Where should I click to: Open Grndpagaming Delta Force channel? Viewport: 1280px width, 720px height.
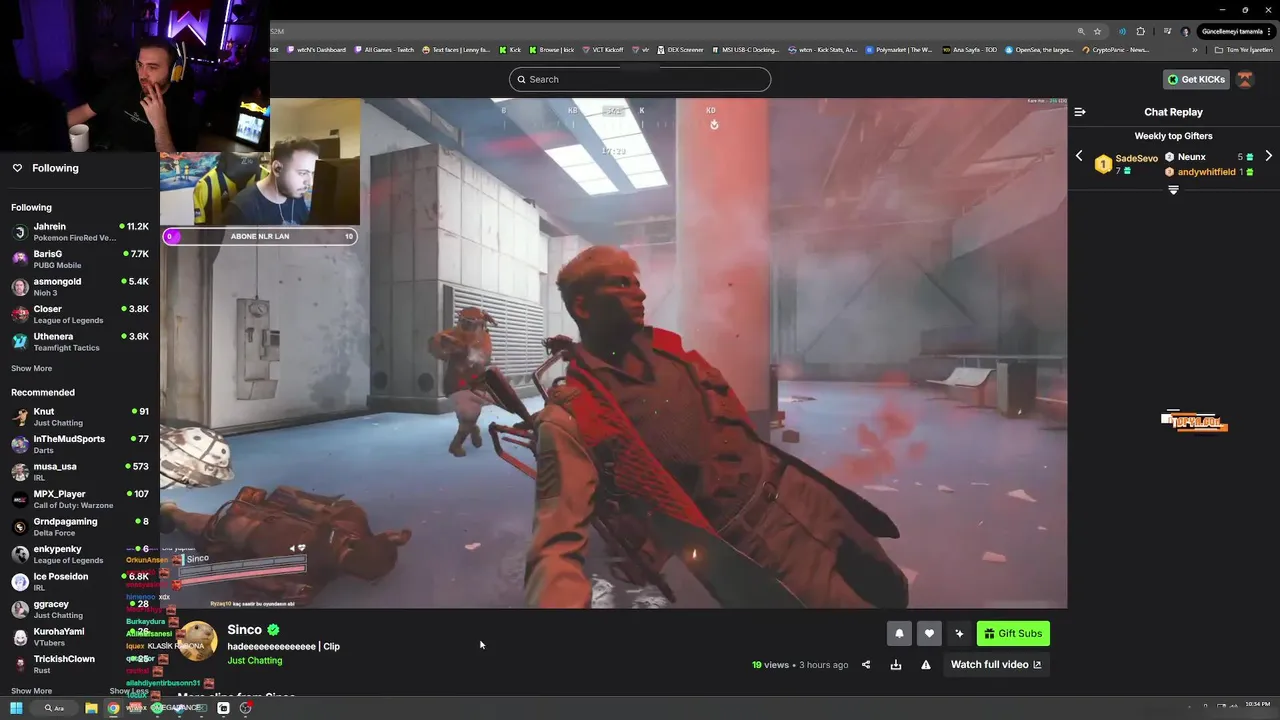(x=80, y=527)
